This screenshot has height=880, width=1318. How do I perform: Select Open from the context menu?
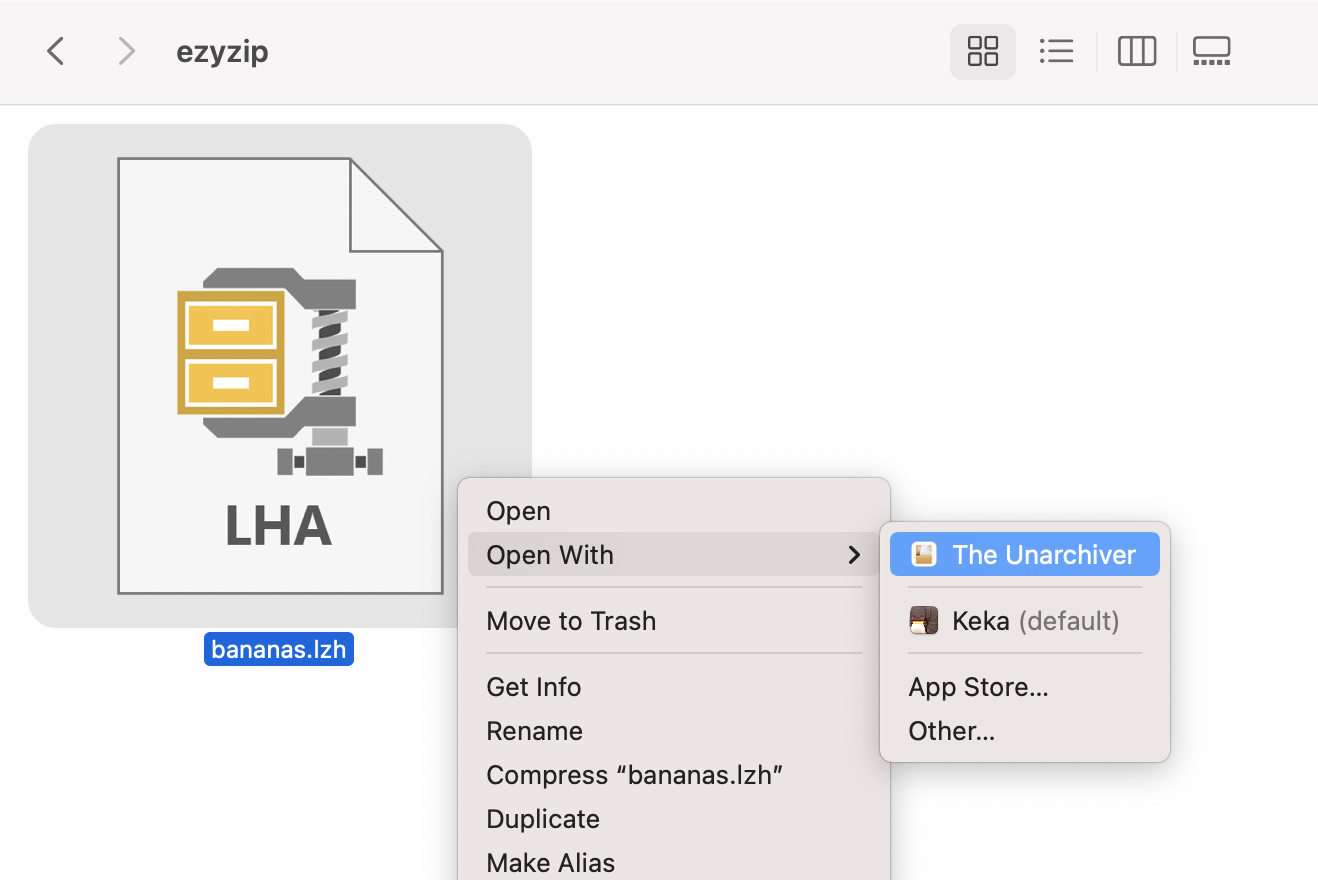tap(518, 511)
